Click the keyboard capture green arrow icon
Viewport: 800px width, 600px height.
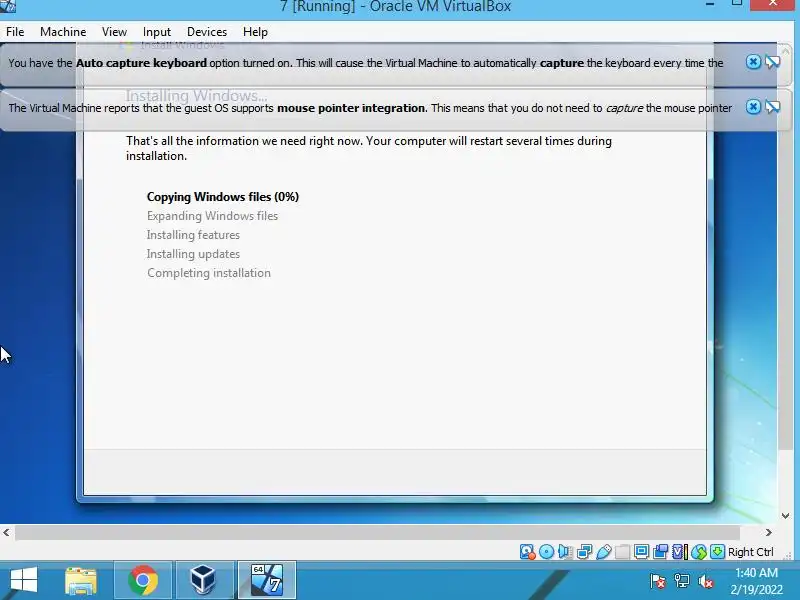pos(717,552)
